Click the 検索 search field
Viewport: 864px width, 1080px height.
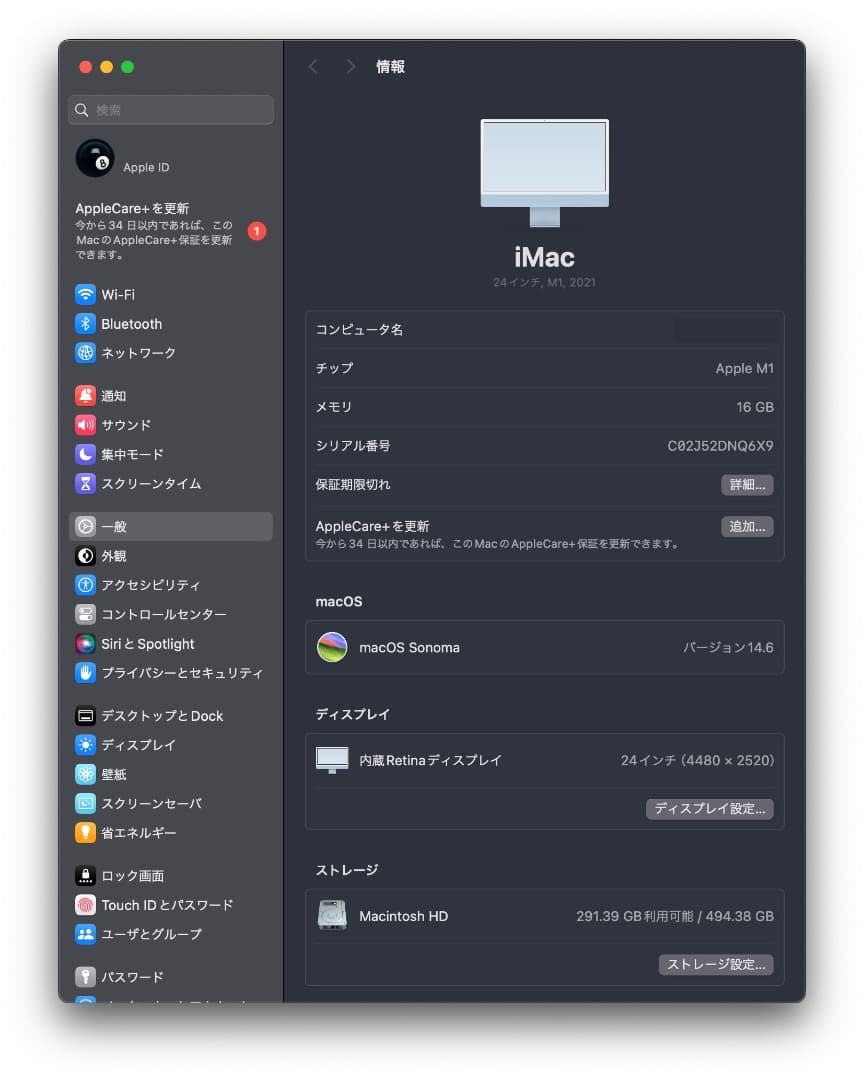coord(170,110)
